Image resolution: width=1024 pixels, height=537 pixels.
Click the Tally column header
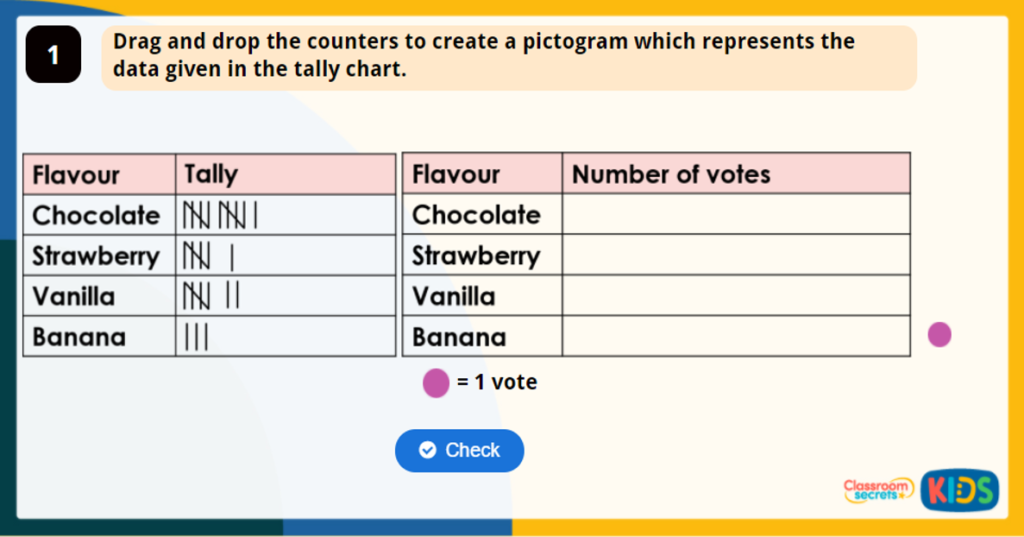point(211,174)
